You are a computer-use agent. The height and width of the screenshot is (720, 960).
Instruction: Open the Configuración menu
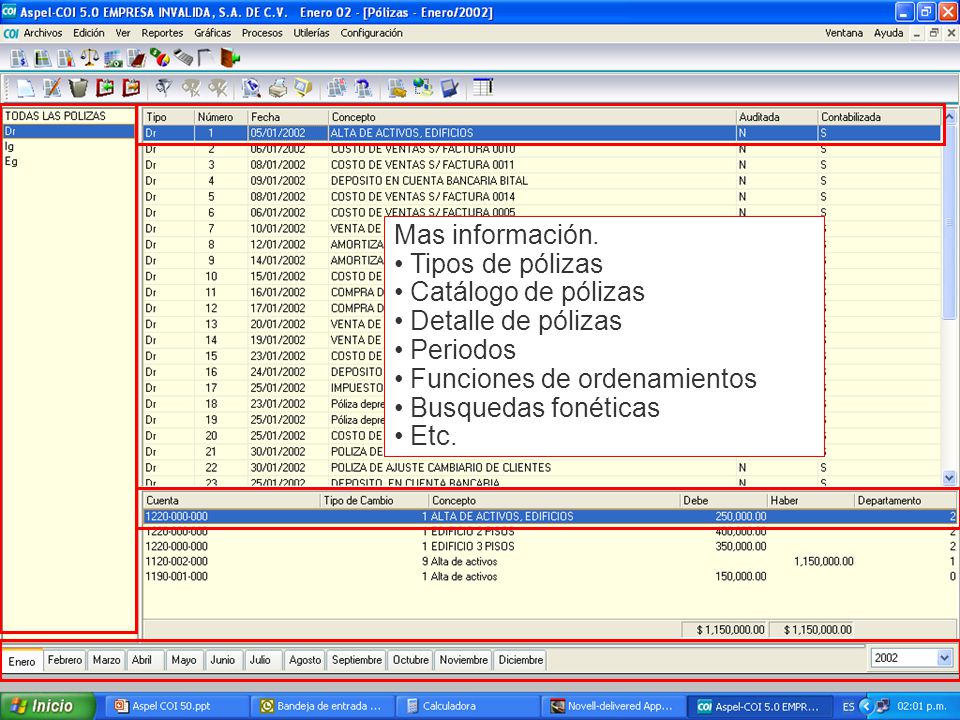[x=372, y=33]
